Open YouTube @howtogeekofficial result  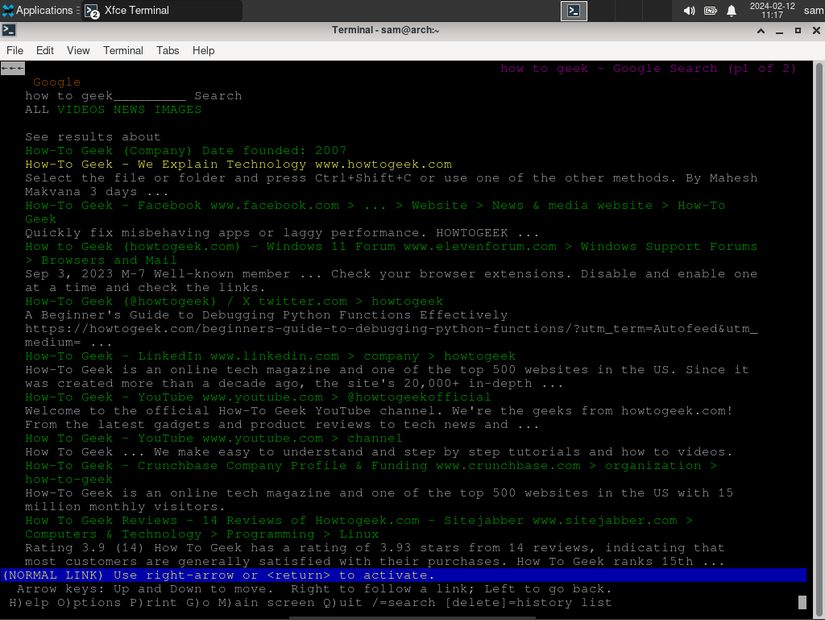click(x=258, y=397)
